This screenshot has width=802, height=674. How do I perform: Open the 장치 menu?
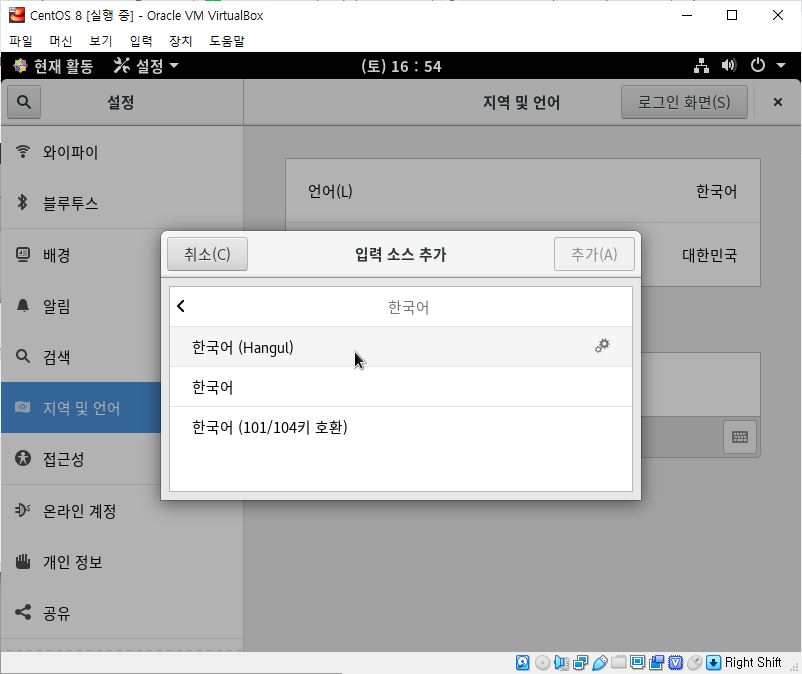(180, 40)
